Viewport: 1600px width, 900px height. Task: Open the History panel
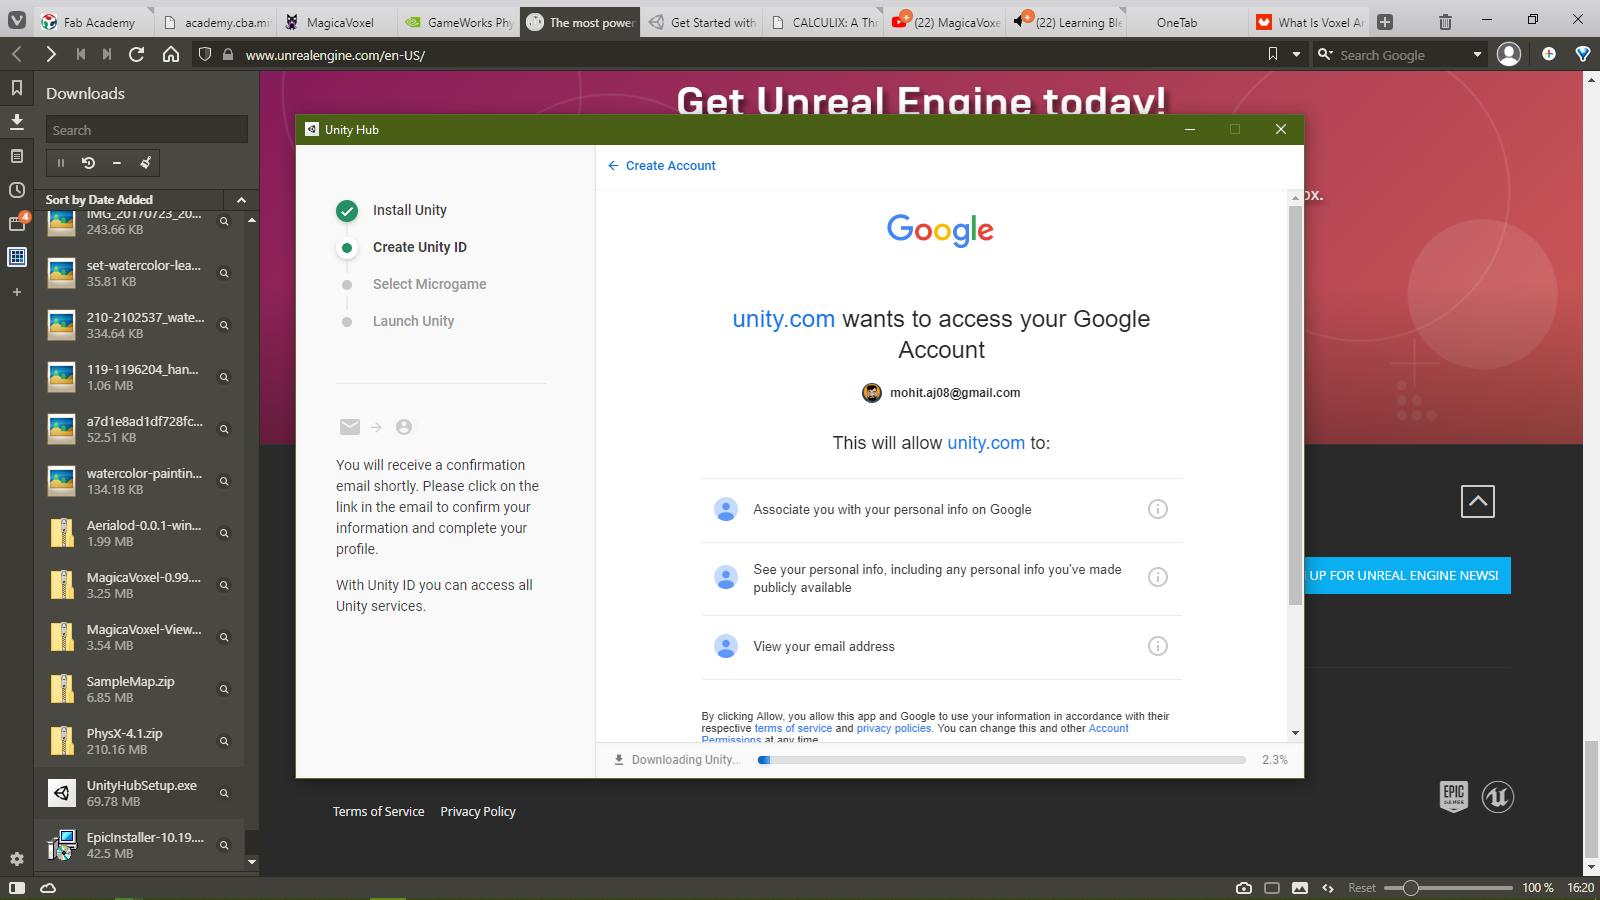point(17,190)
